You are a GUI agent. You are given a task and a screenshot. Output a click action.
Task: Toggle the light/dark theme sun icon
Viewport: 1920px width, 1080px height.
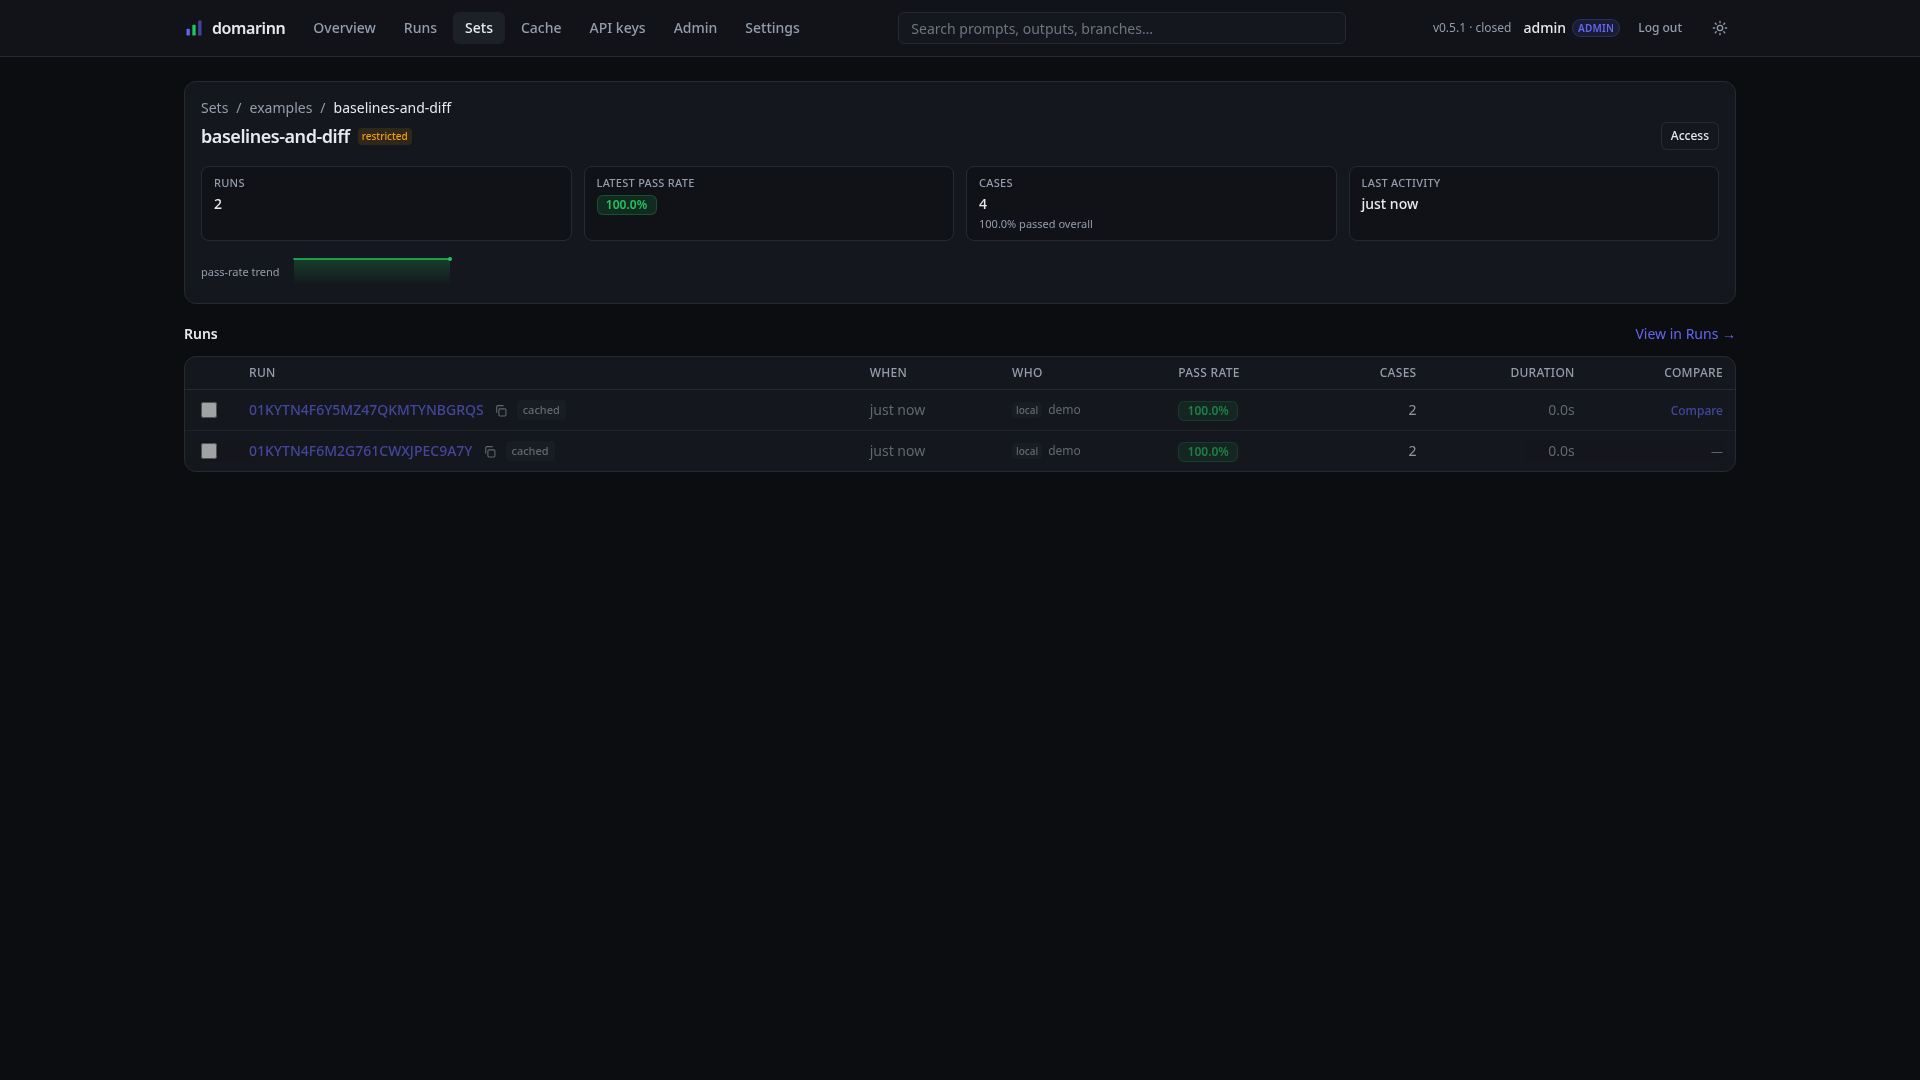(x=1720, y=28)
